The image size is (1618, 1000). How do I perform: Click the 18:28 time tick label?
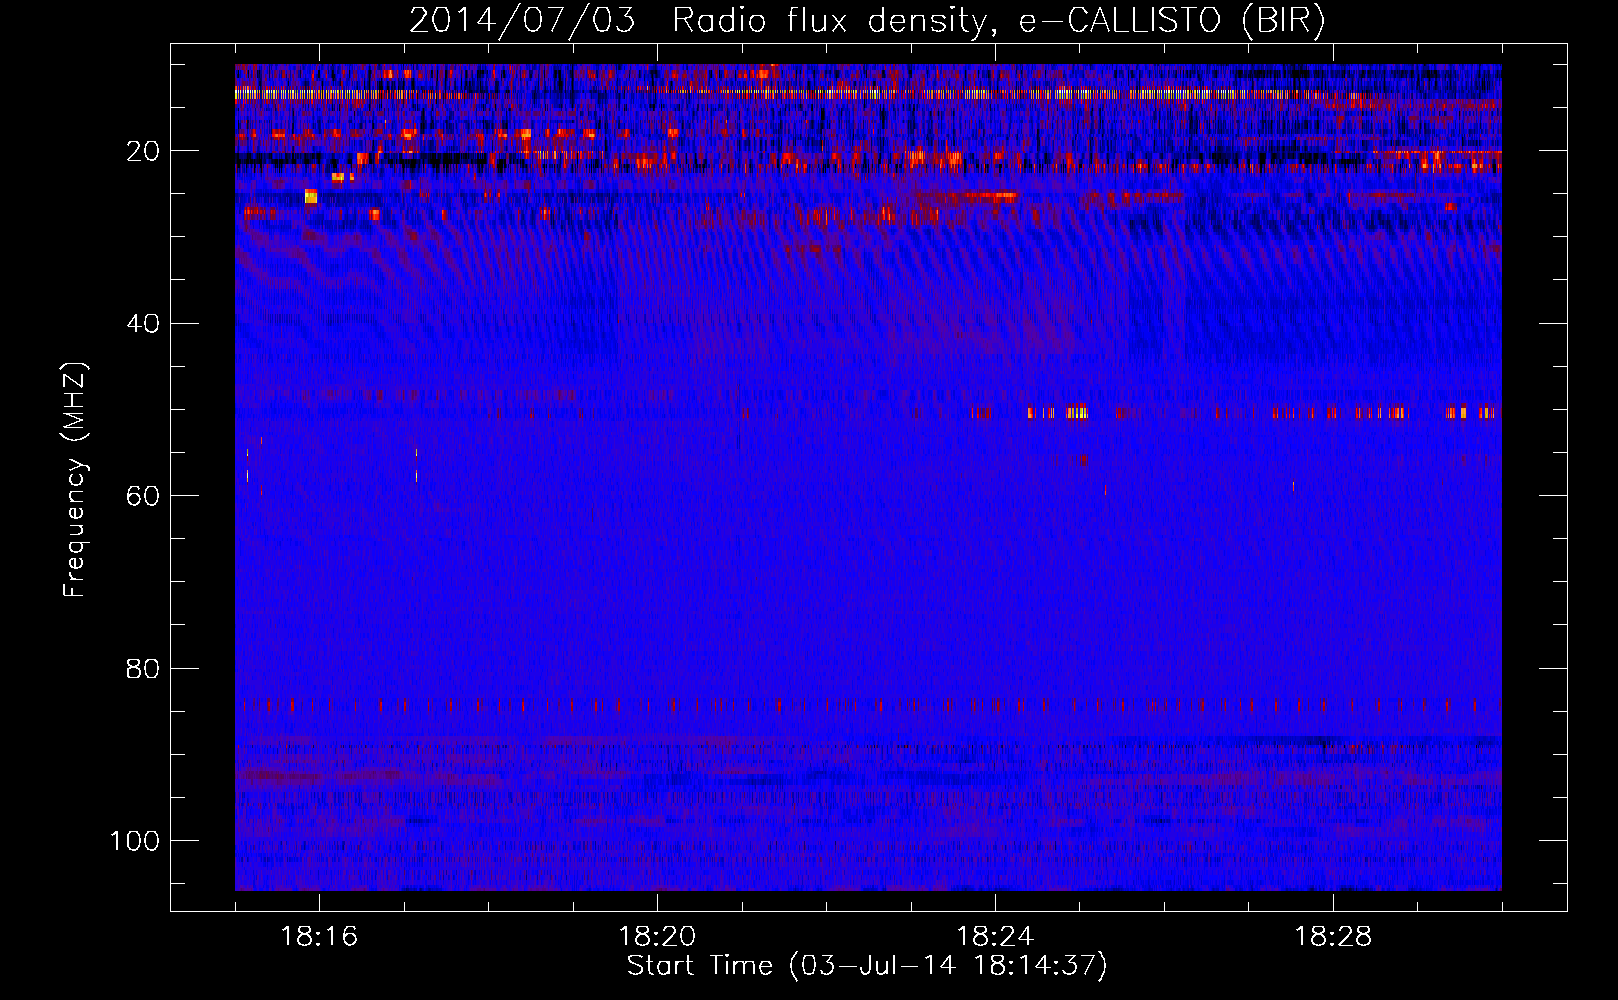pos(1333,937)
